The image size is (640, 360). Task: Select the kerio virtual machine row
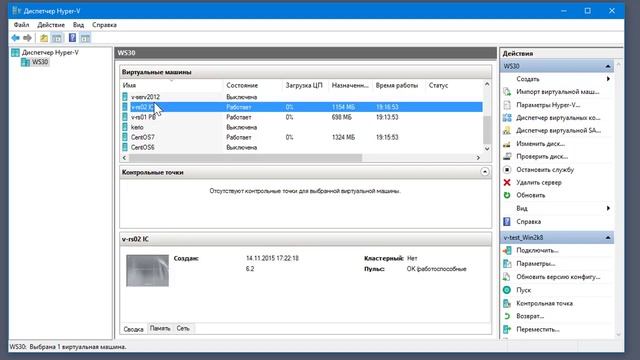click(x=301, y=127)
